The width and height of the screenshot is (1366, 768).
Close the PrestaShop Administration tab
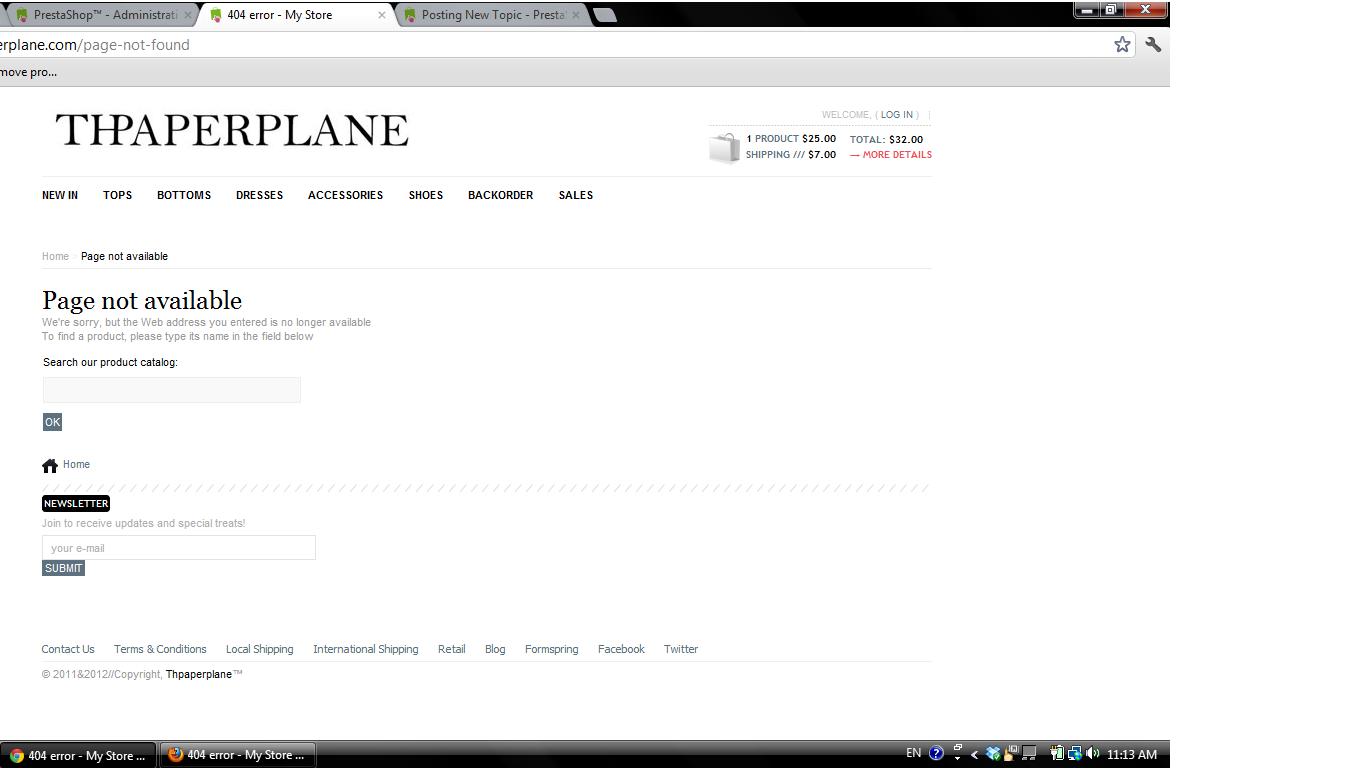[x=187, y=15]
